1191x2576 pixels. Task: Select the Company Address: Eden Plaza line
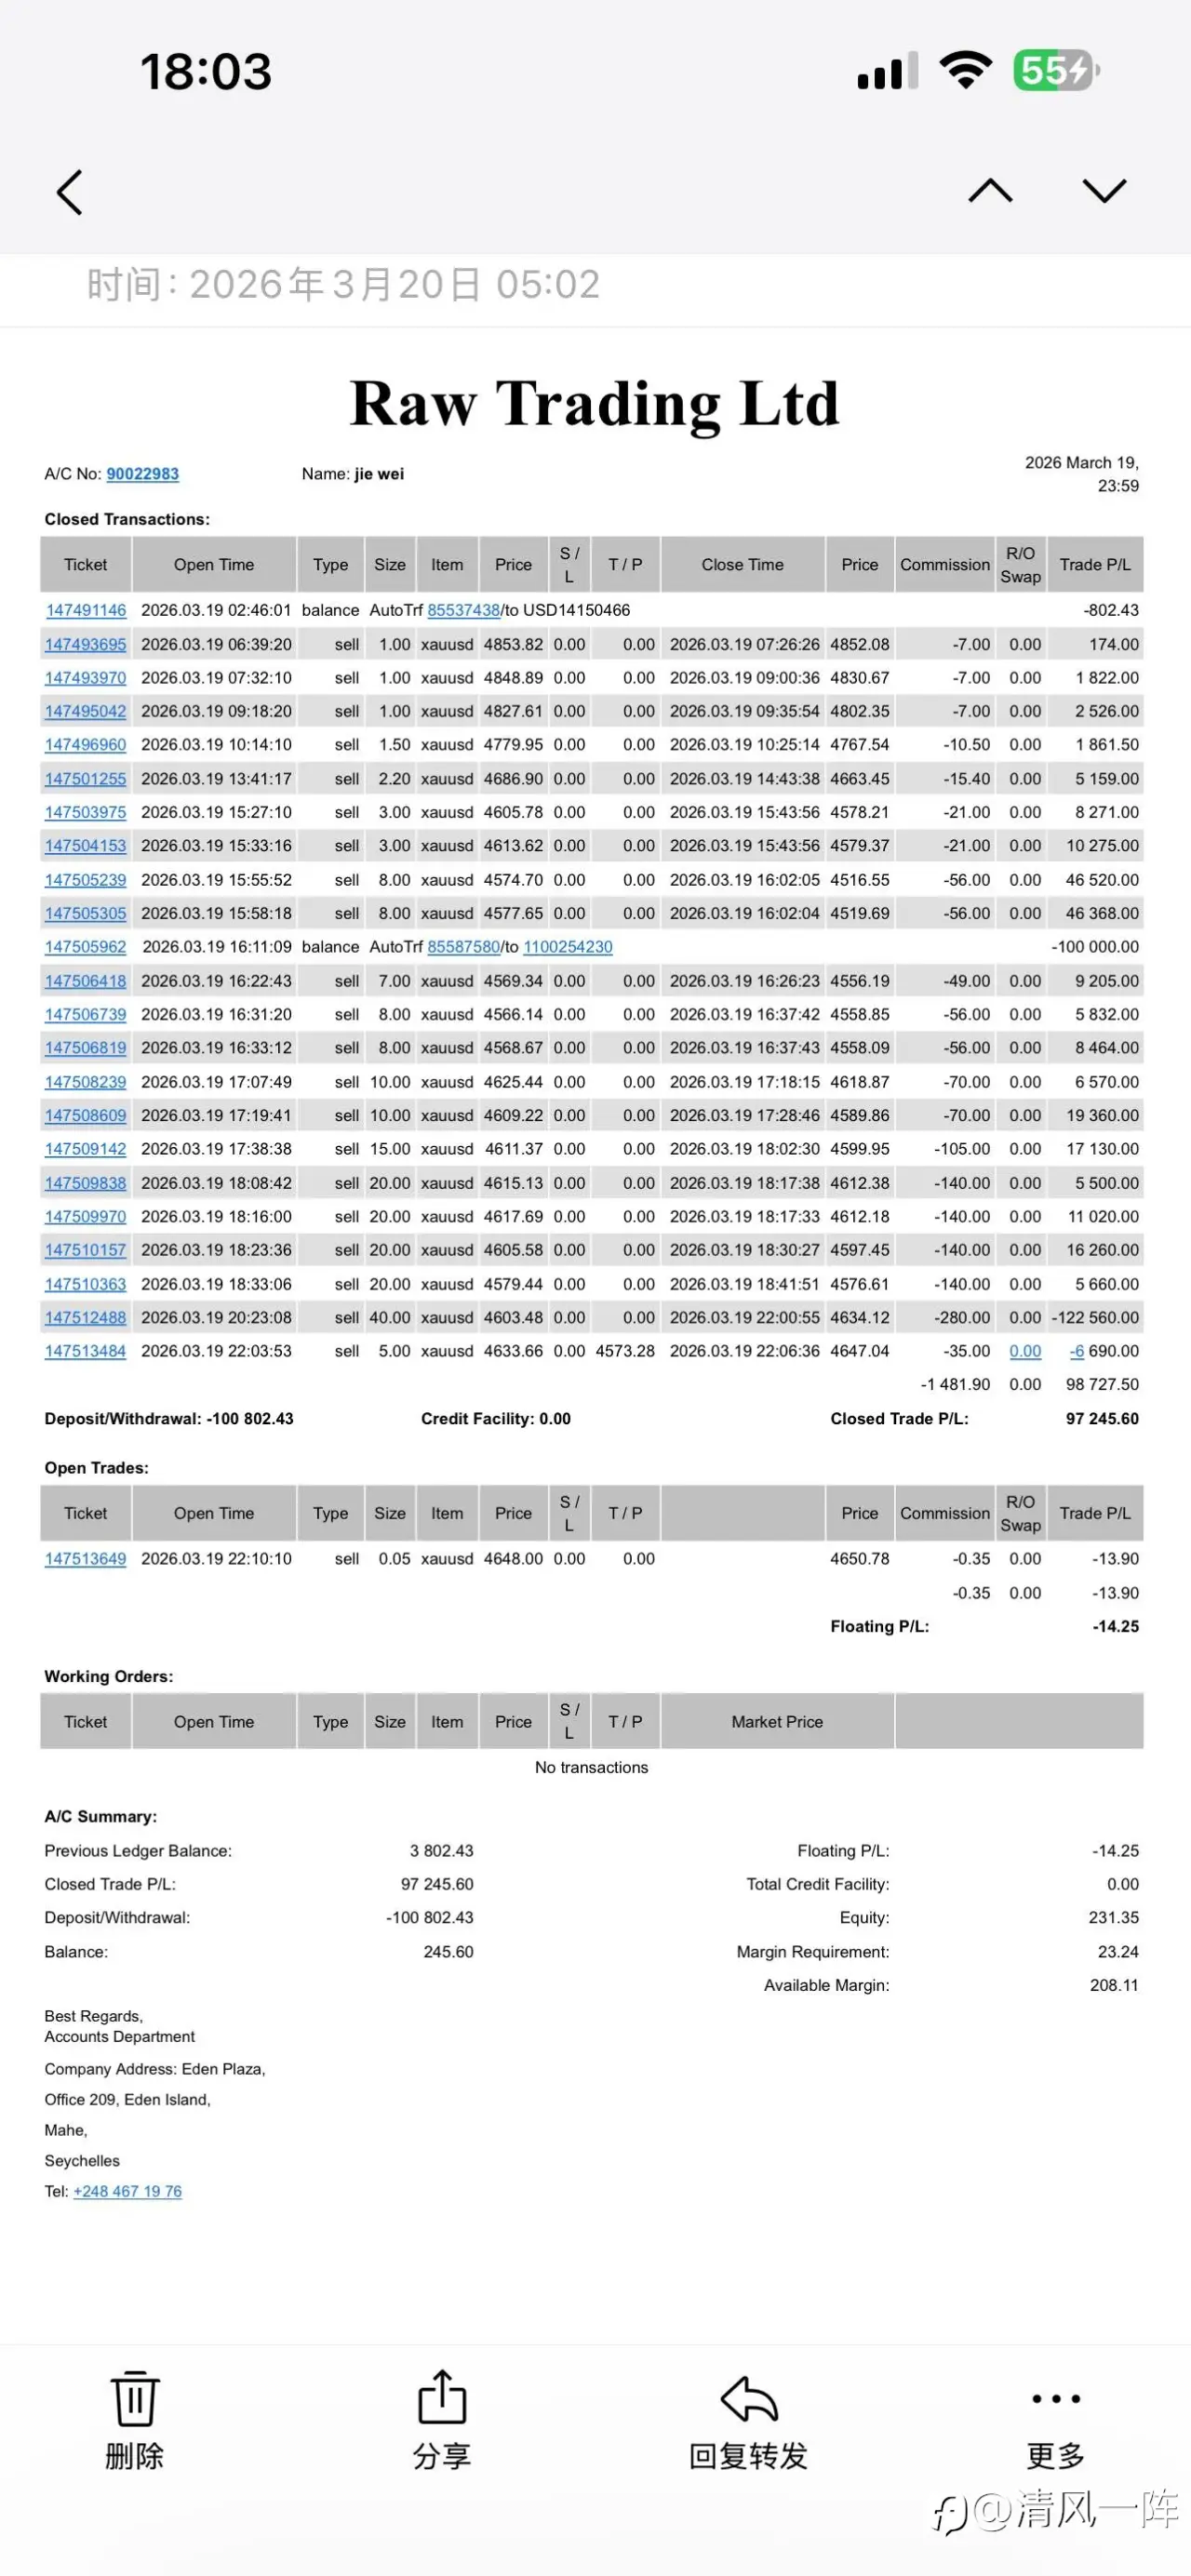[x=155, y=2069]
